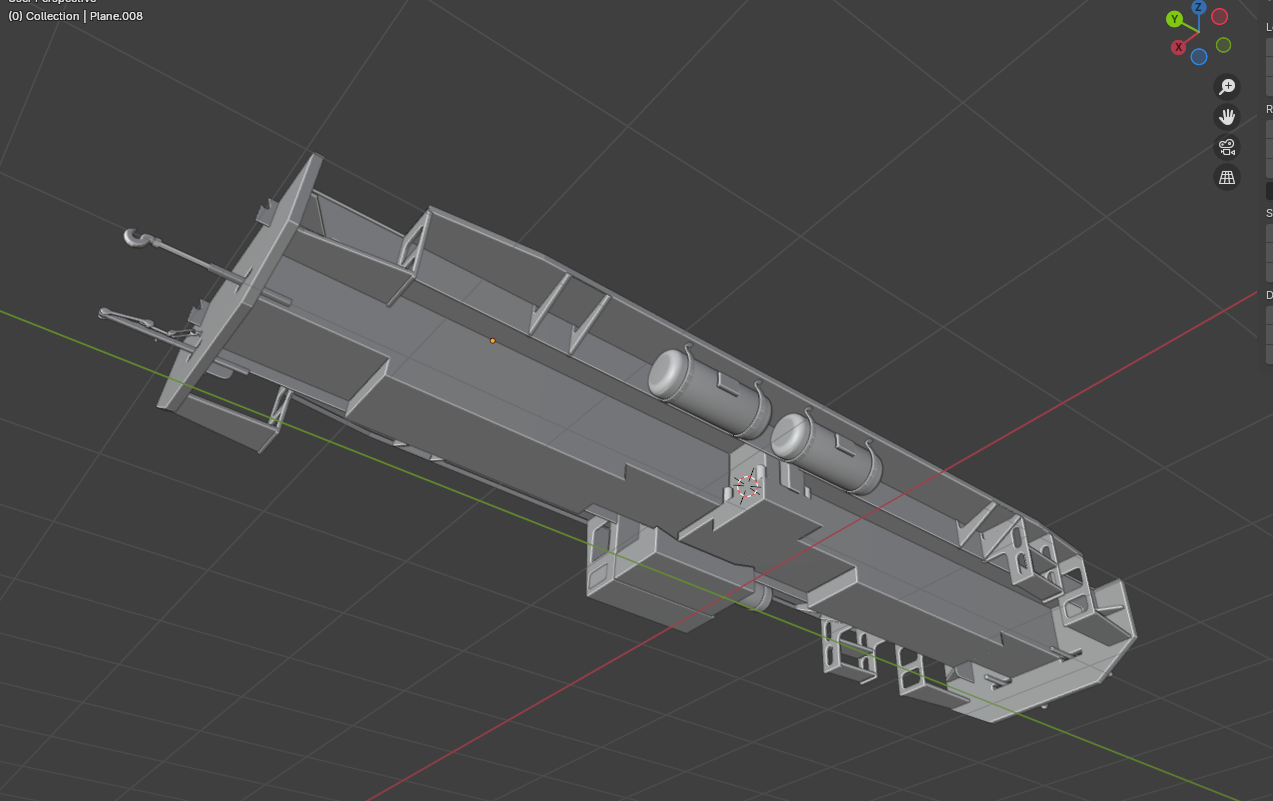Click the unlabeled blue negative-Z gizmo circle
The width and height of the screenshot is (1273, 801).
[x=1199, y=57]
